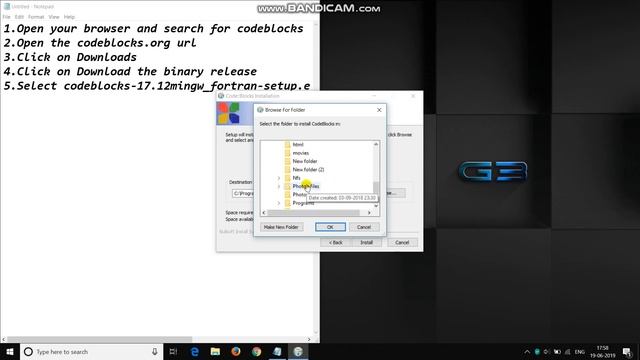Click network signal icon in tray

pos(567,352)
